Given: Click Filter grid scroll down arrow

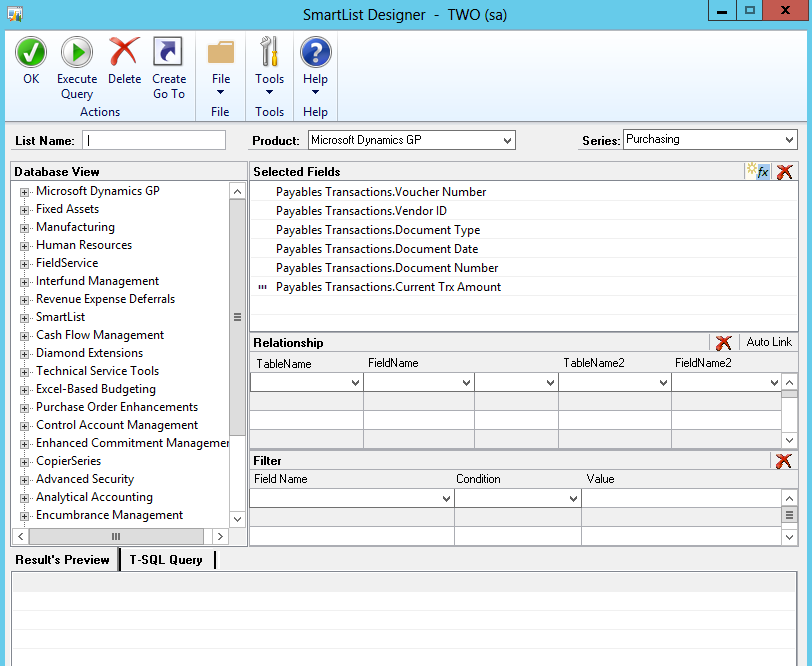Looking at the screenshot, I should [789, 537].
